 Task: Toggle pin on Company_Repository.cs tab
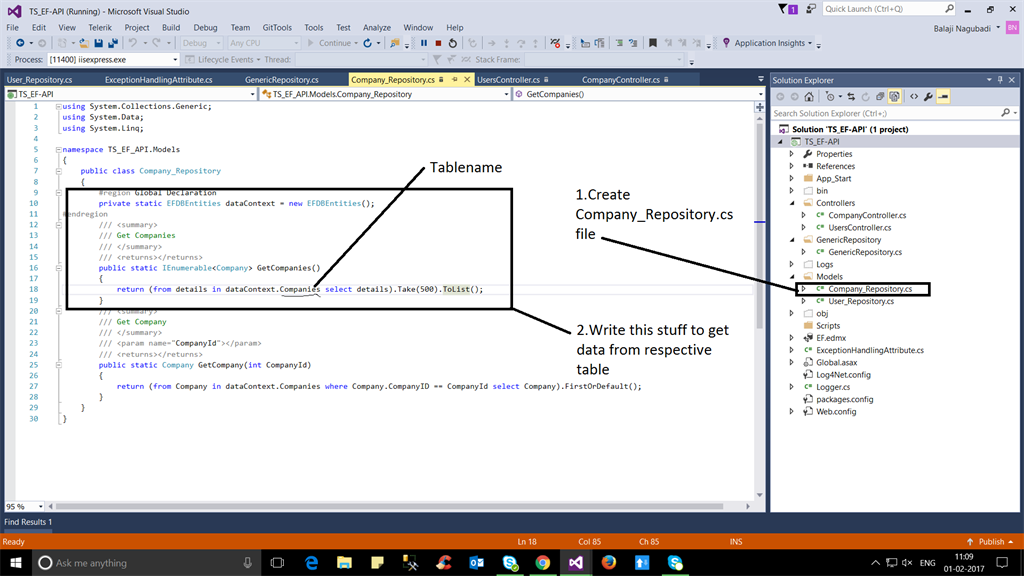click(x=455, y=79)
